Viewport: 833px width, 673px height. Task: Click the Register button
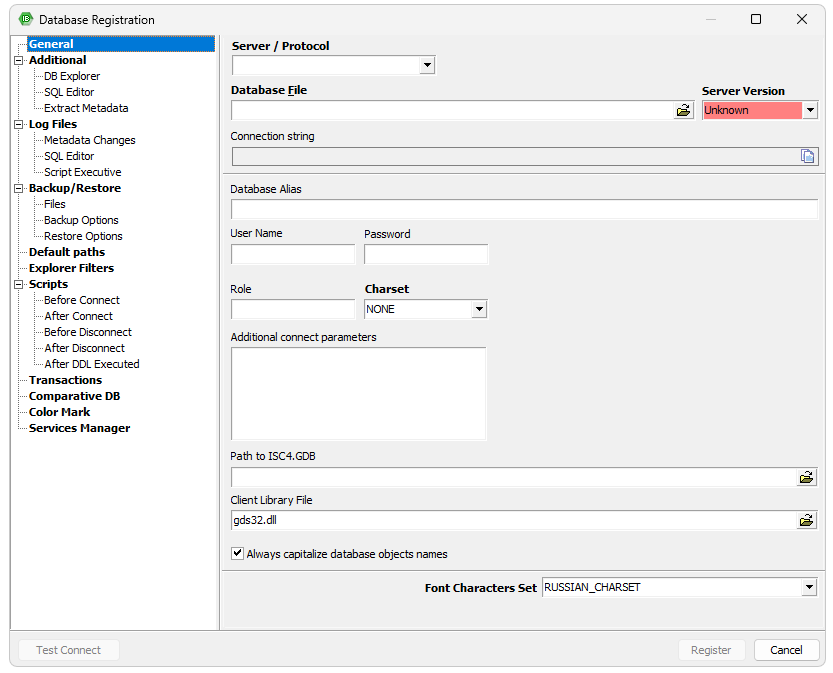711,650
